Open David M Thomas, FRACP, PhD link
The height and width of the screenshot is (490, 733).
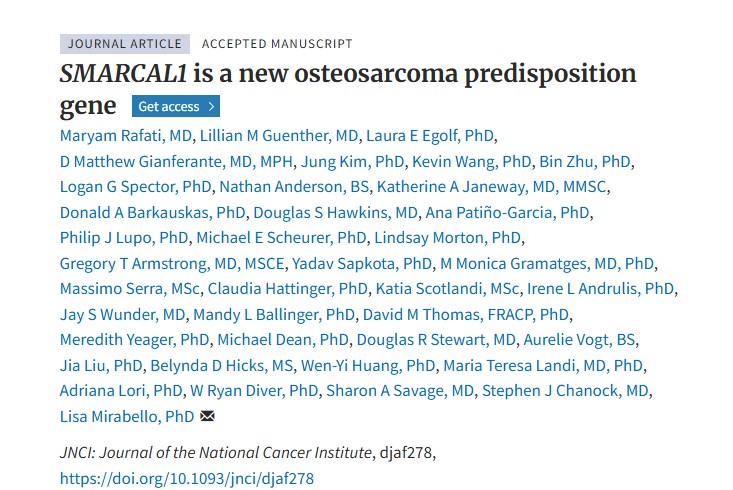[466, 314]
